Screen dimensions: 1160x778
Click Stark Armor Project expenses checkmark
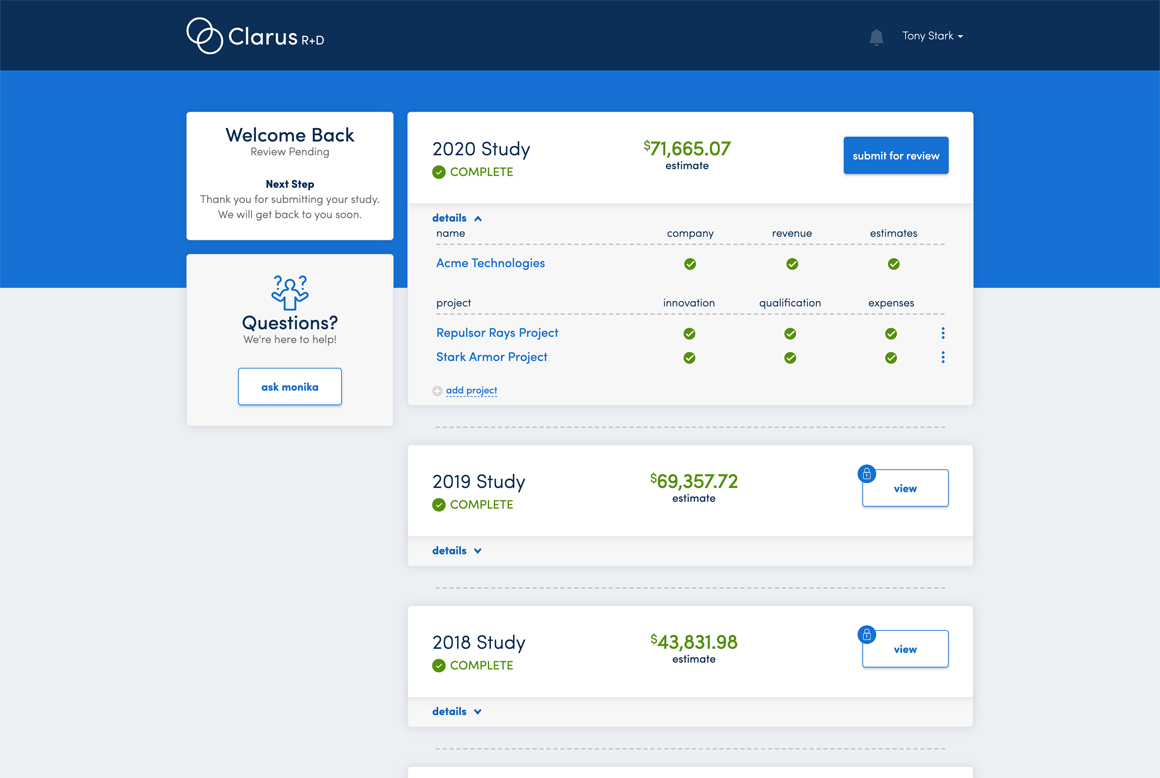point(891,358)
